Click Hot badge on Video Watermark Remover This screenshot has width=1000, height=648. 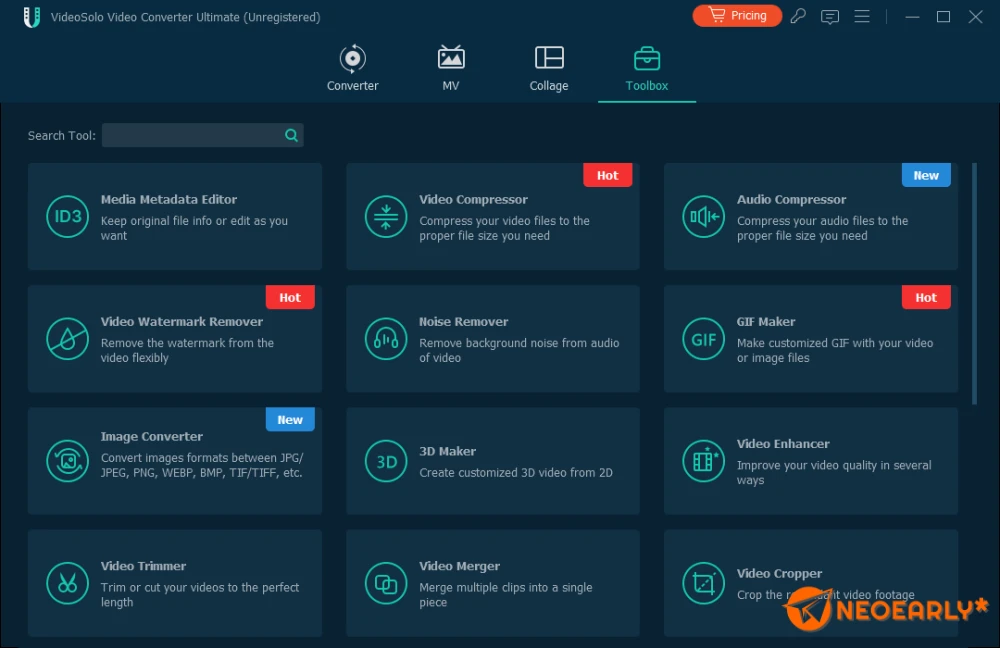[290, 297]
